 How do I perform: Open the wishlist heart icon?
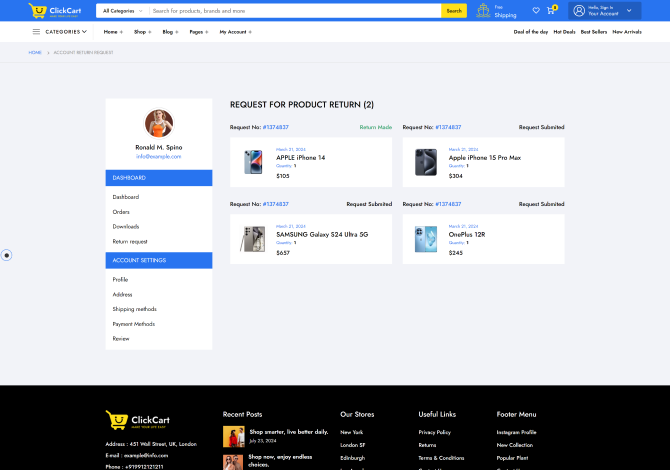click(x=536, y=10)
